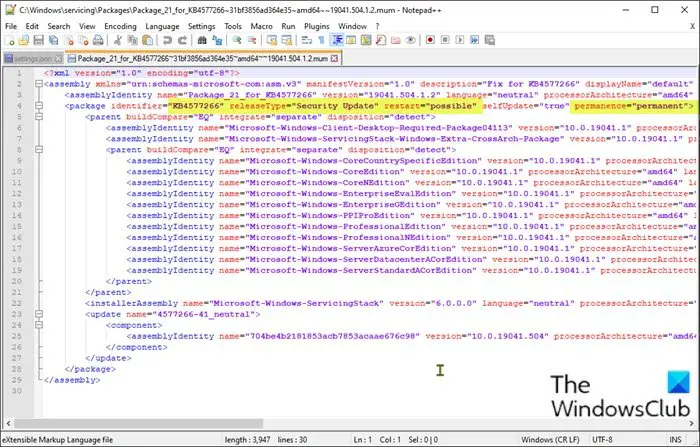Image resolution: width=700 pixels, height=447 pixels.
Task: Collapse the component node on line 24
Action: point(39,325)
